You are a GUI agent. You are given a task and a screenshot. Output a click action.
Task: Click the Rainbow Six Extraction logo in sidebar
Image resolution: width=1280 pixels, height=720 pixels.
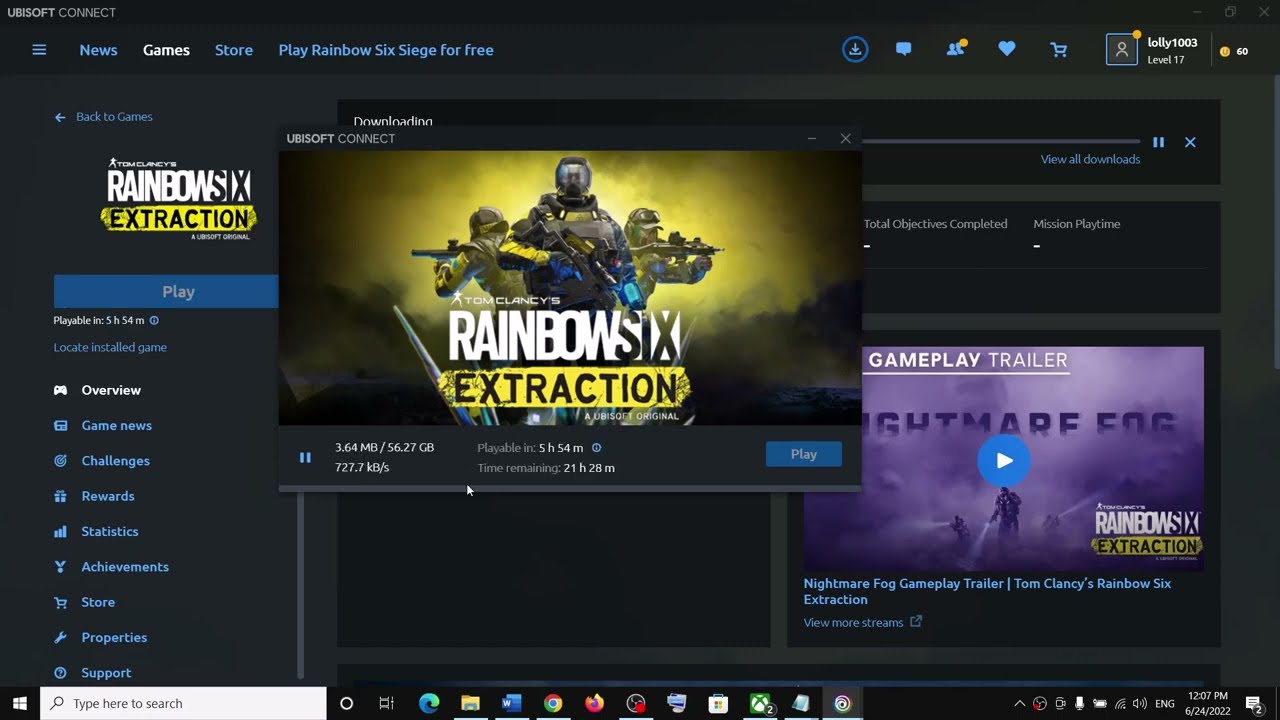click(178, 198)
